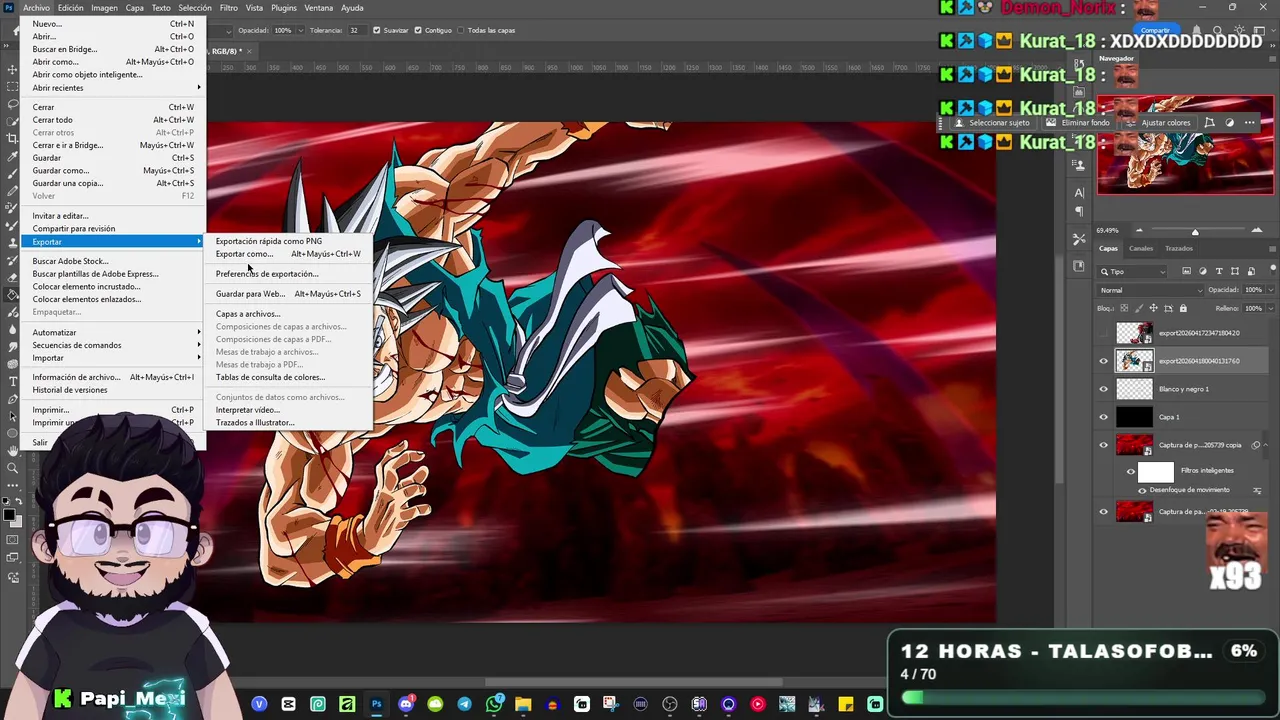Click the Lock all padlock icon
The image size is (1280, 720).
click(1183, 308)
